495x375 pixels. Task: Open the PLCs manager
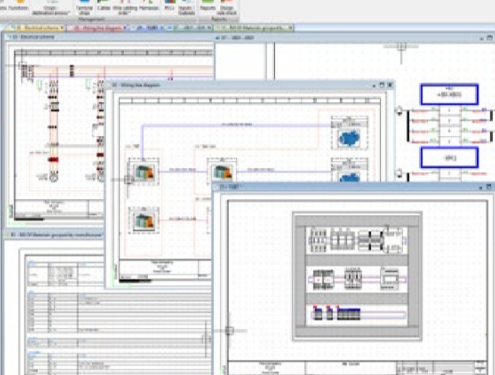point(169,5)
